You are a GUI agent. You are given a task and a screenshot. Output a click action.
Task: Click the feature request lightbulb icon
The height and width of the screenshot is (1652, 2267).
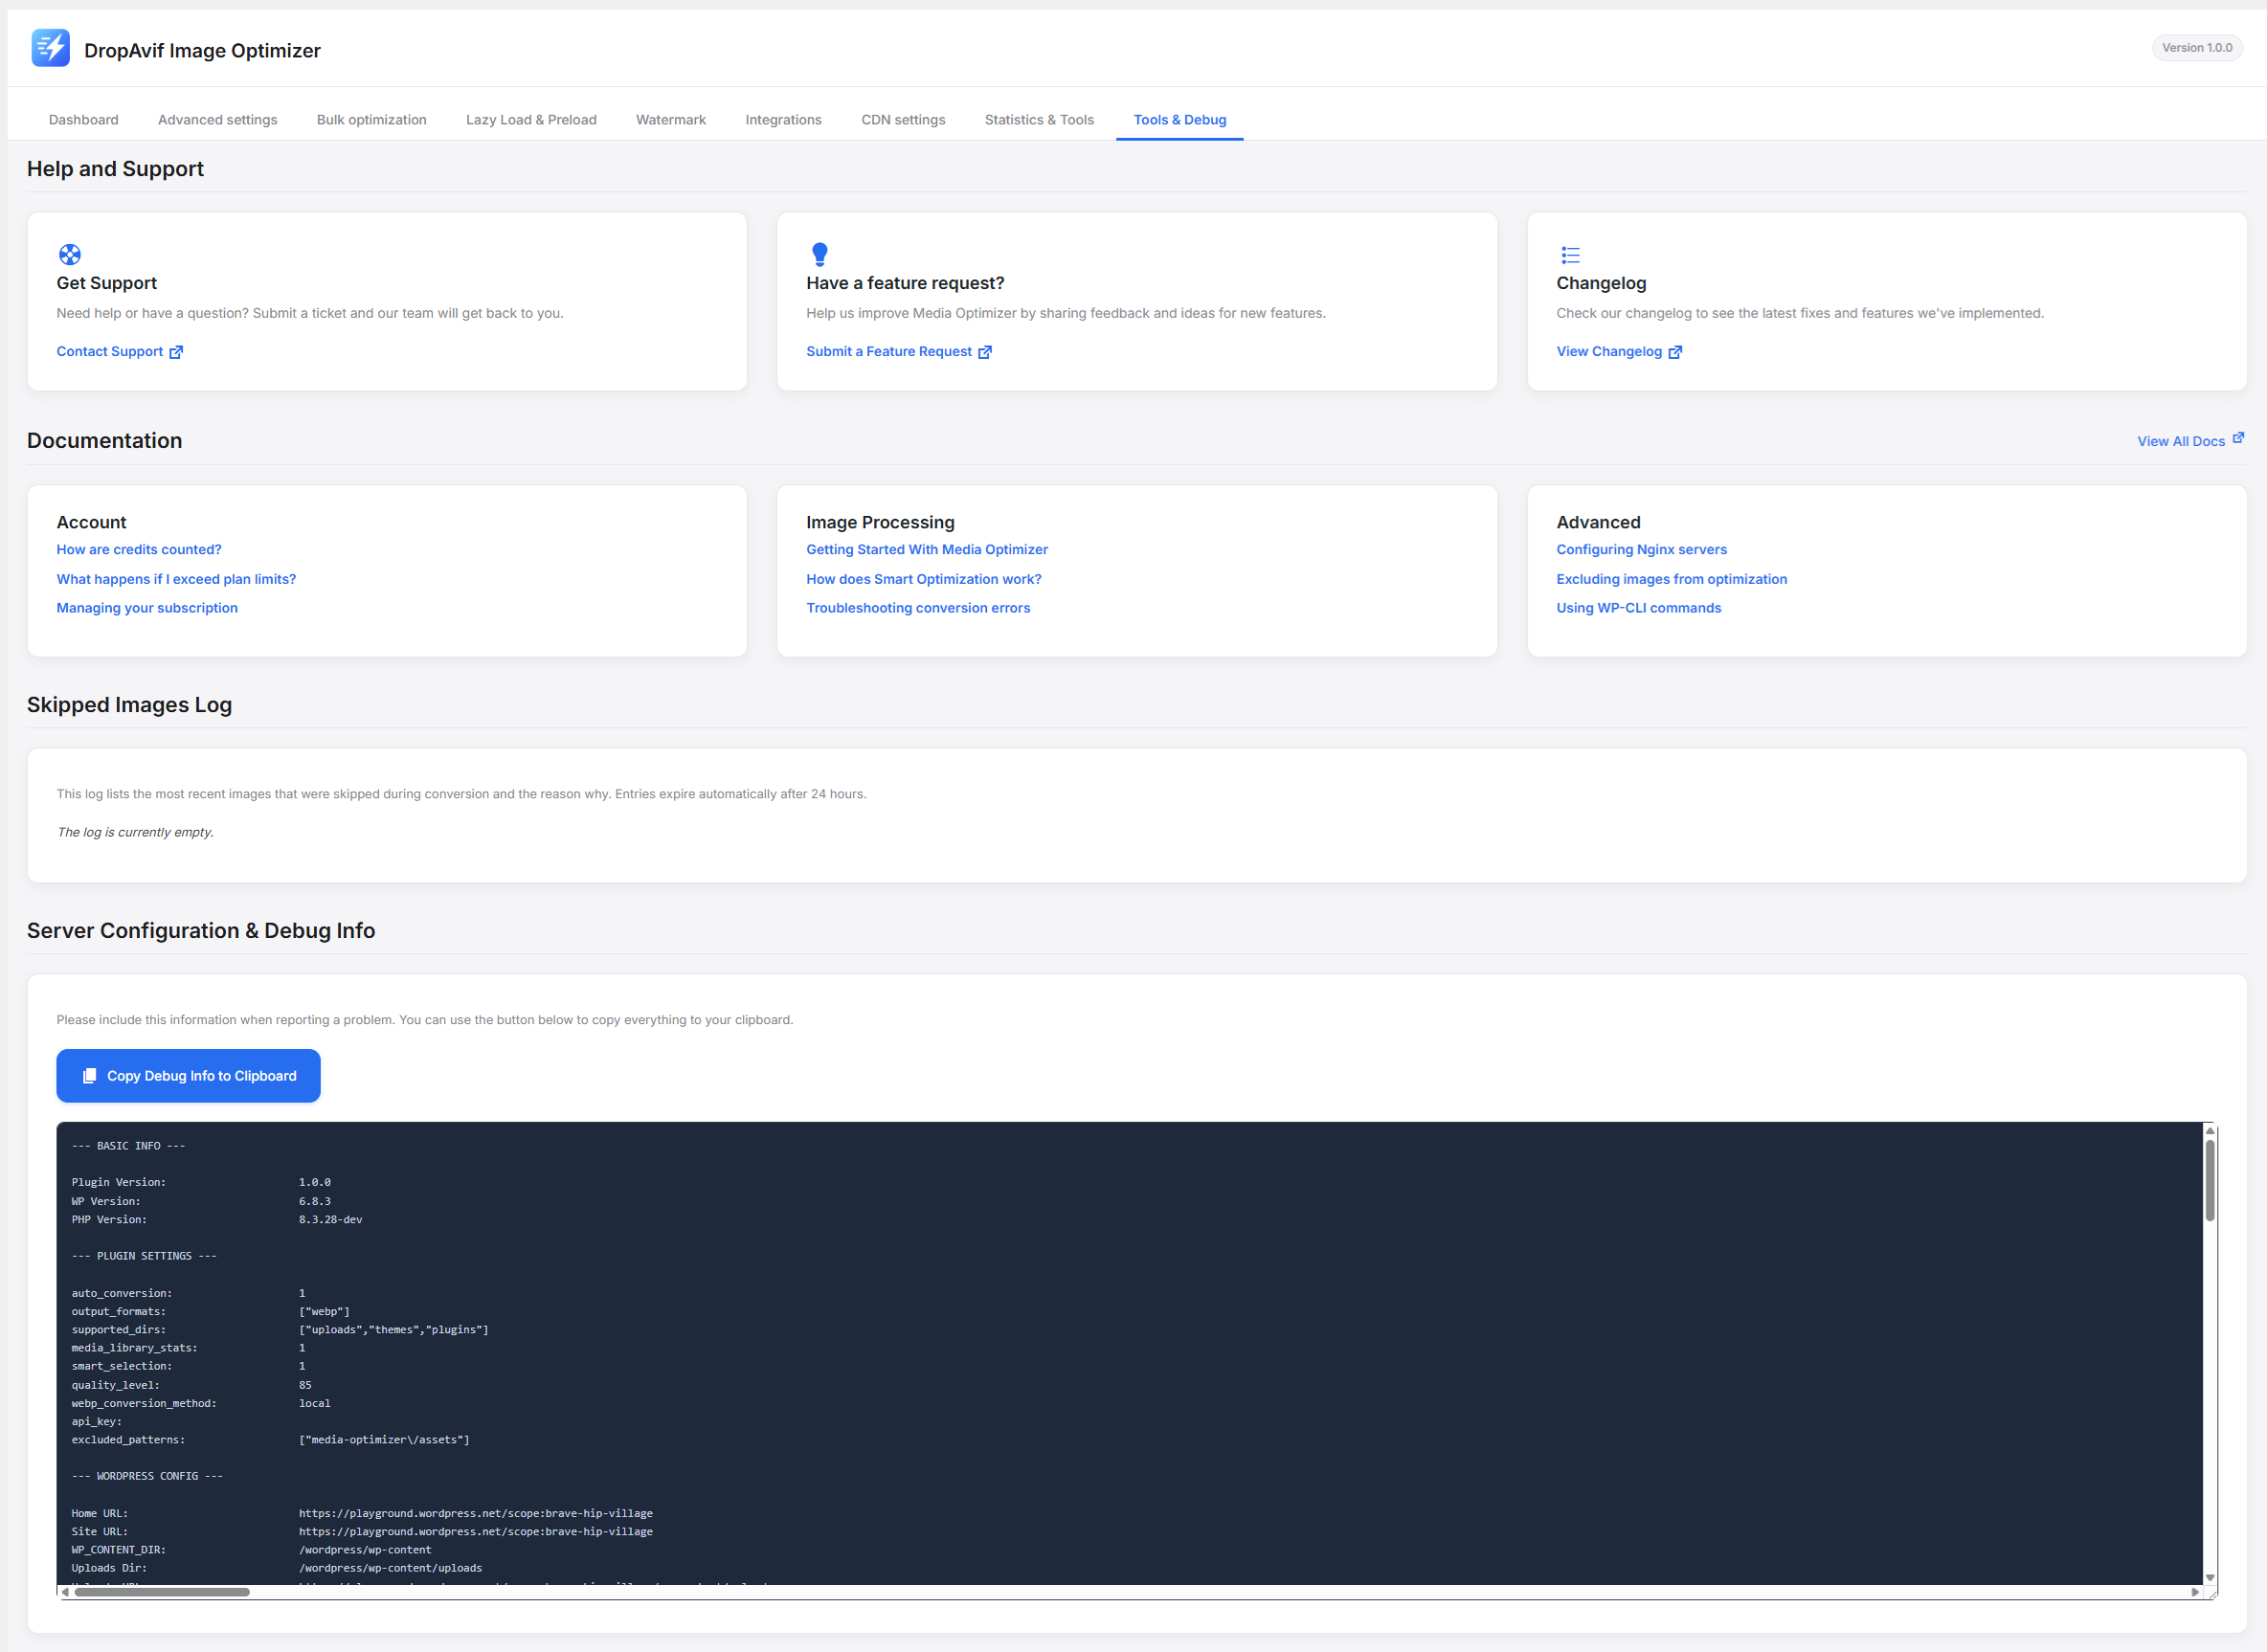click(x=819, y=254)
